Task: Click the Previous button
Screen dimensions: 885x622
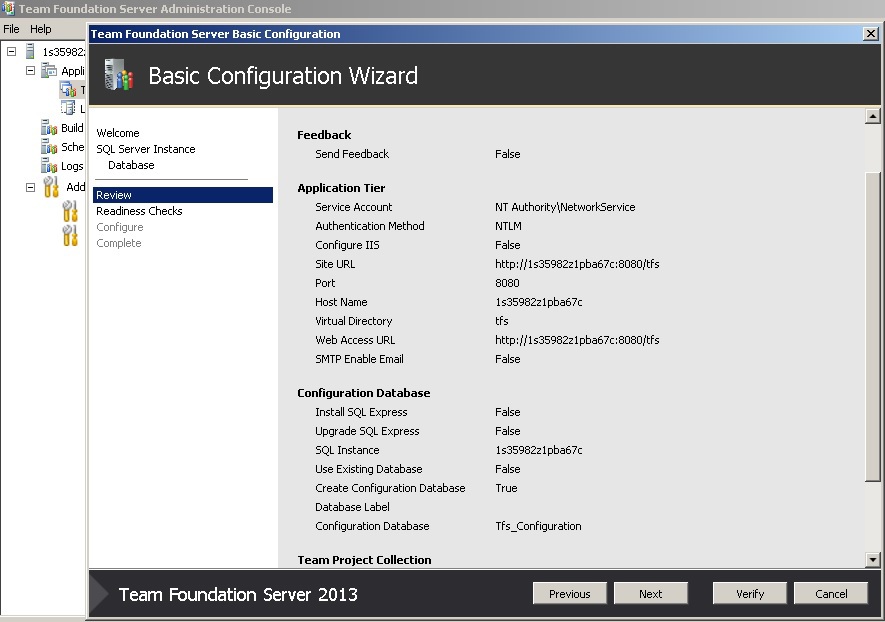Action: [x=569, y=594]
